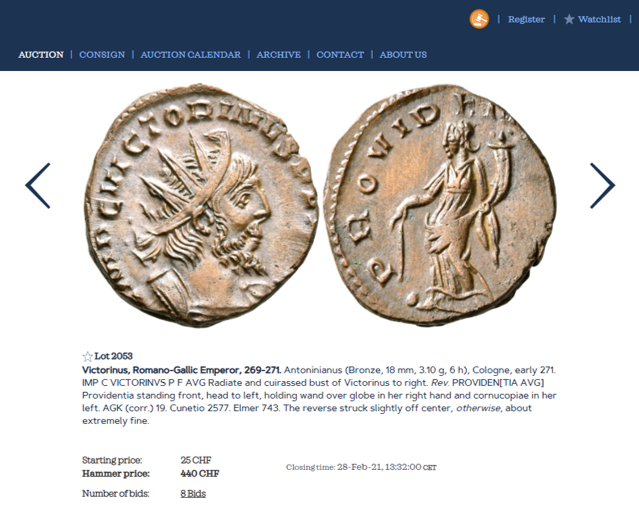Click the coin obverse image of Victorinus
Image resolution: width=639 pixels, height=515 pixels.
pos(201,206)
